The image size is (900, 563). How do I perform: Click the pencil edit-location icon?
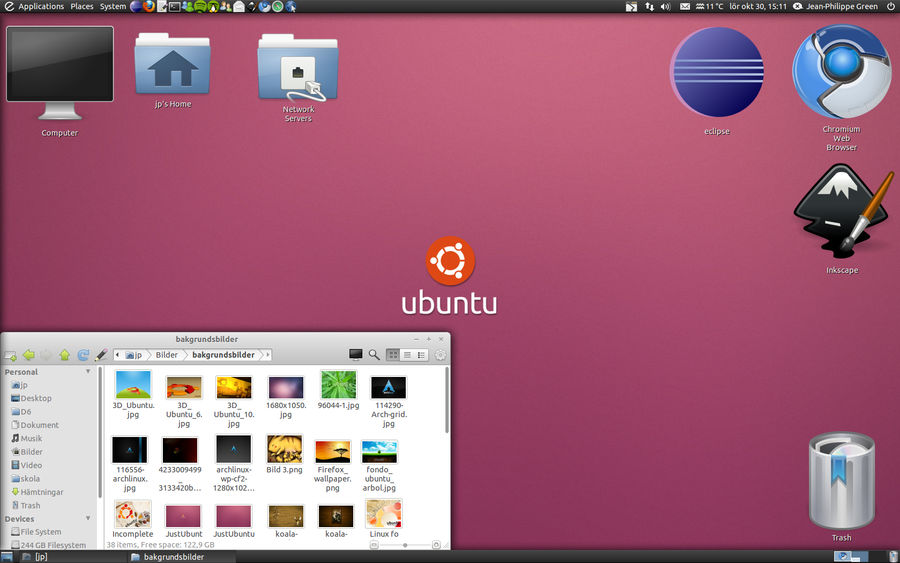point(101,355)
